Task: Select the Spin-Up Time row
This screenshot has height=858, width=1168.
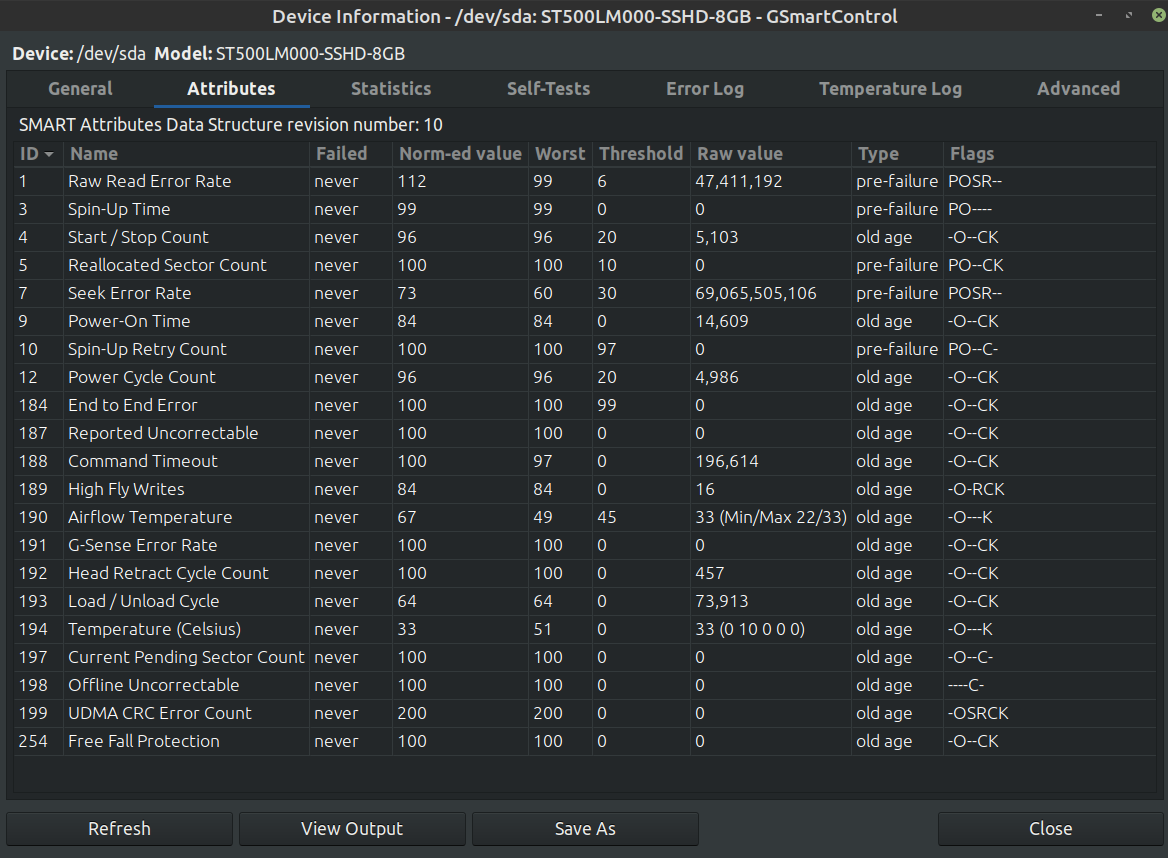Action: tap(585, 209)
